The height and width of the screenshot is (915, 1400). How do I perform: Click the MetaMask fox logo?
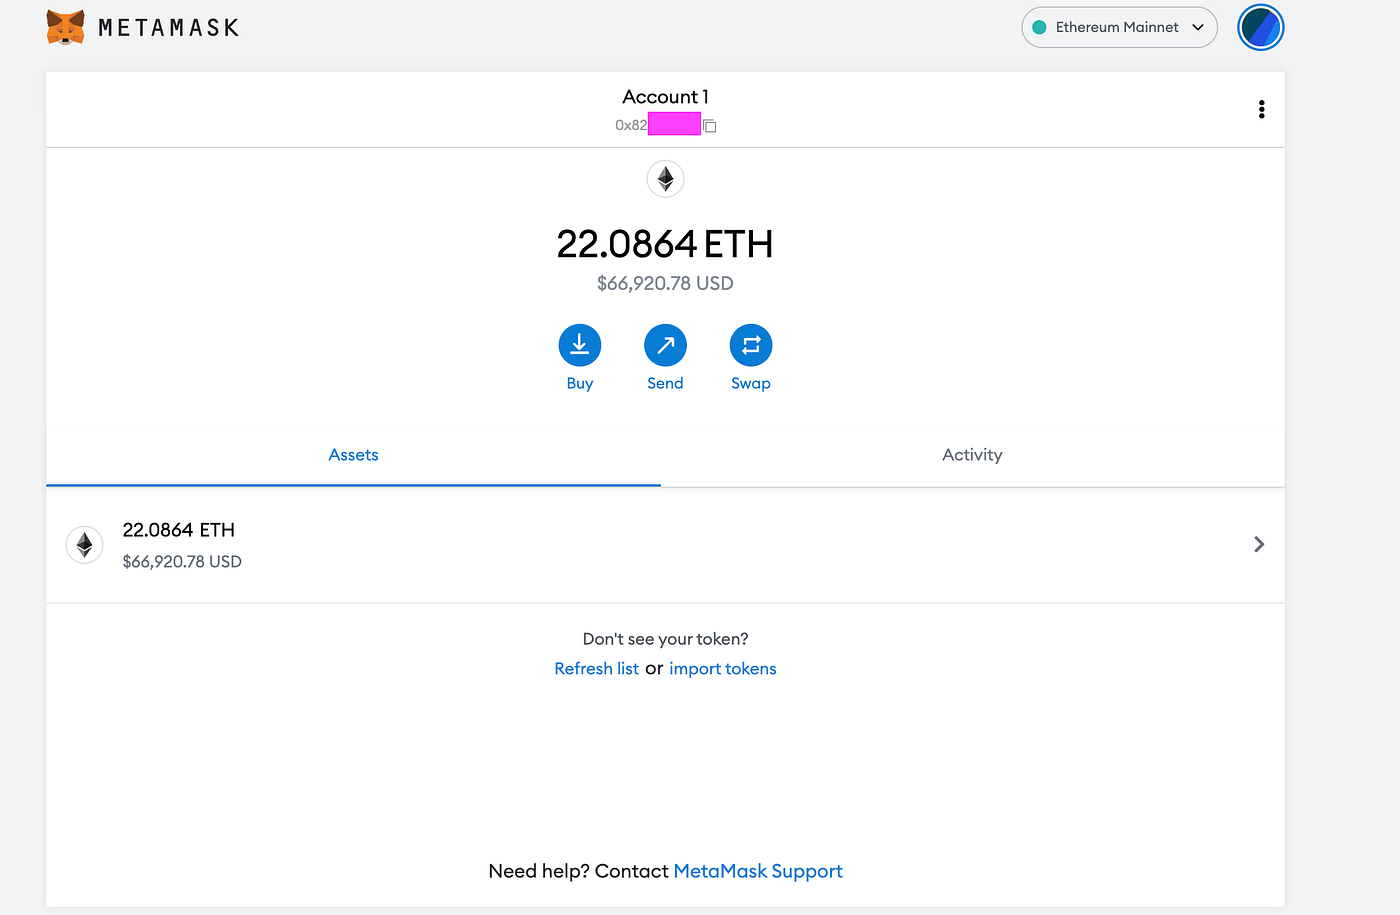click(64, 27)
